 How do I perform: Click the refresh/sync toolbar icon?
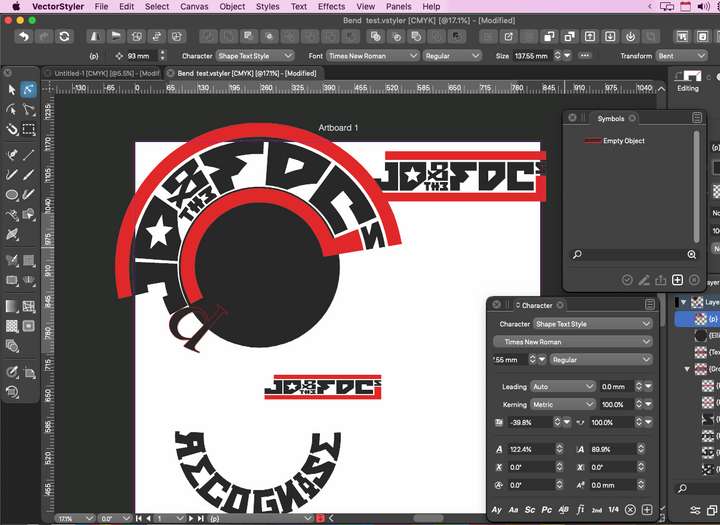tap(64, 36)
